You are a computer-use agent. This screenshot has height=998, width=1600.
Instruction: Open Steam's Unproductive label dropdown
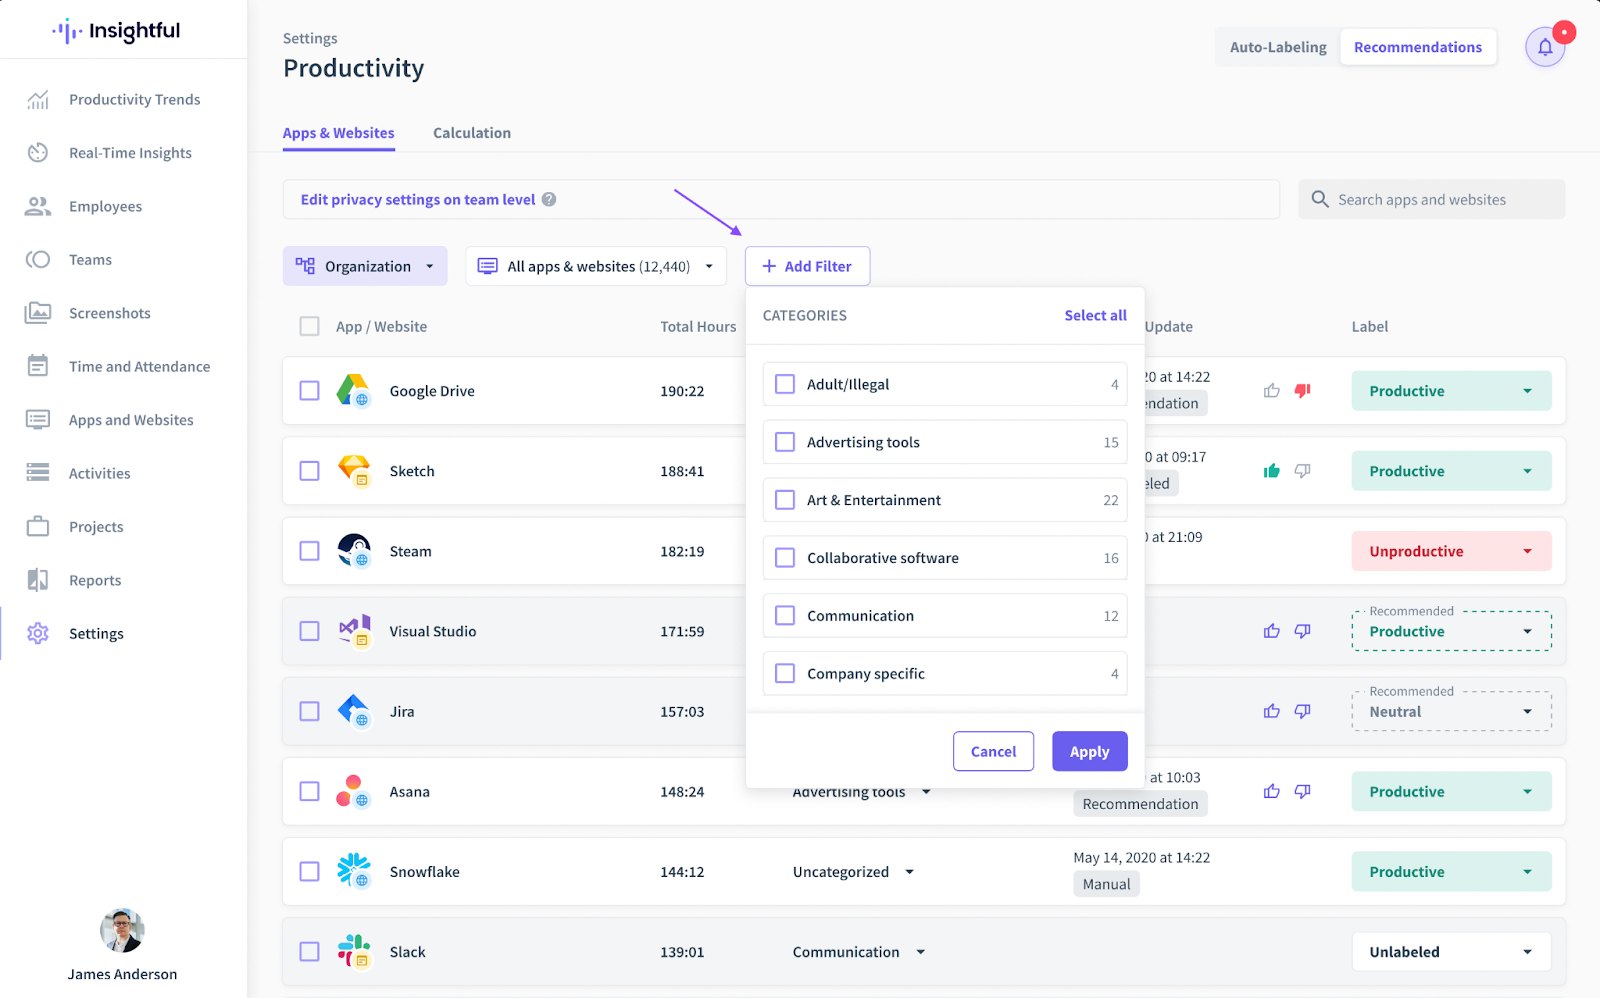pyautogui.click(x=1451, y=551)
